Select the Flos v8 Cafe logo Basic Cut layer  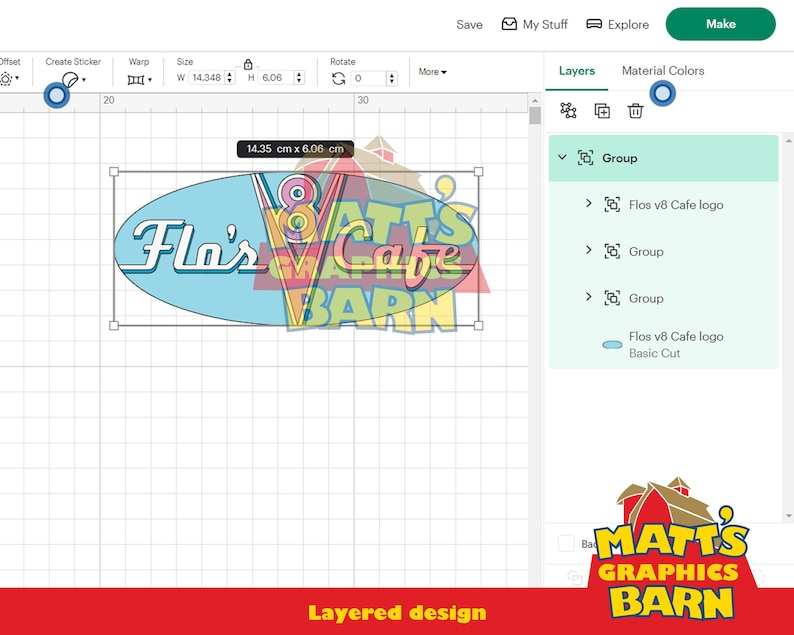click(x=663, y=344)
